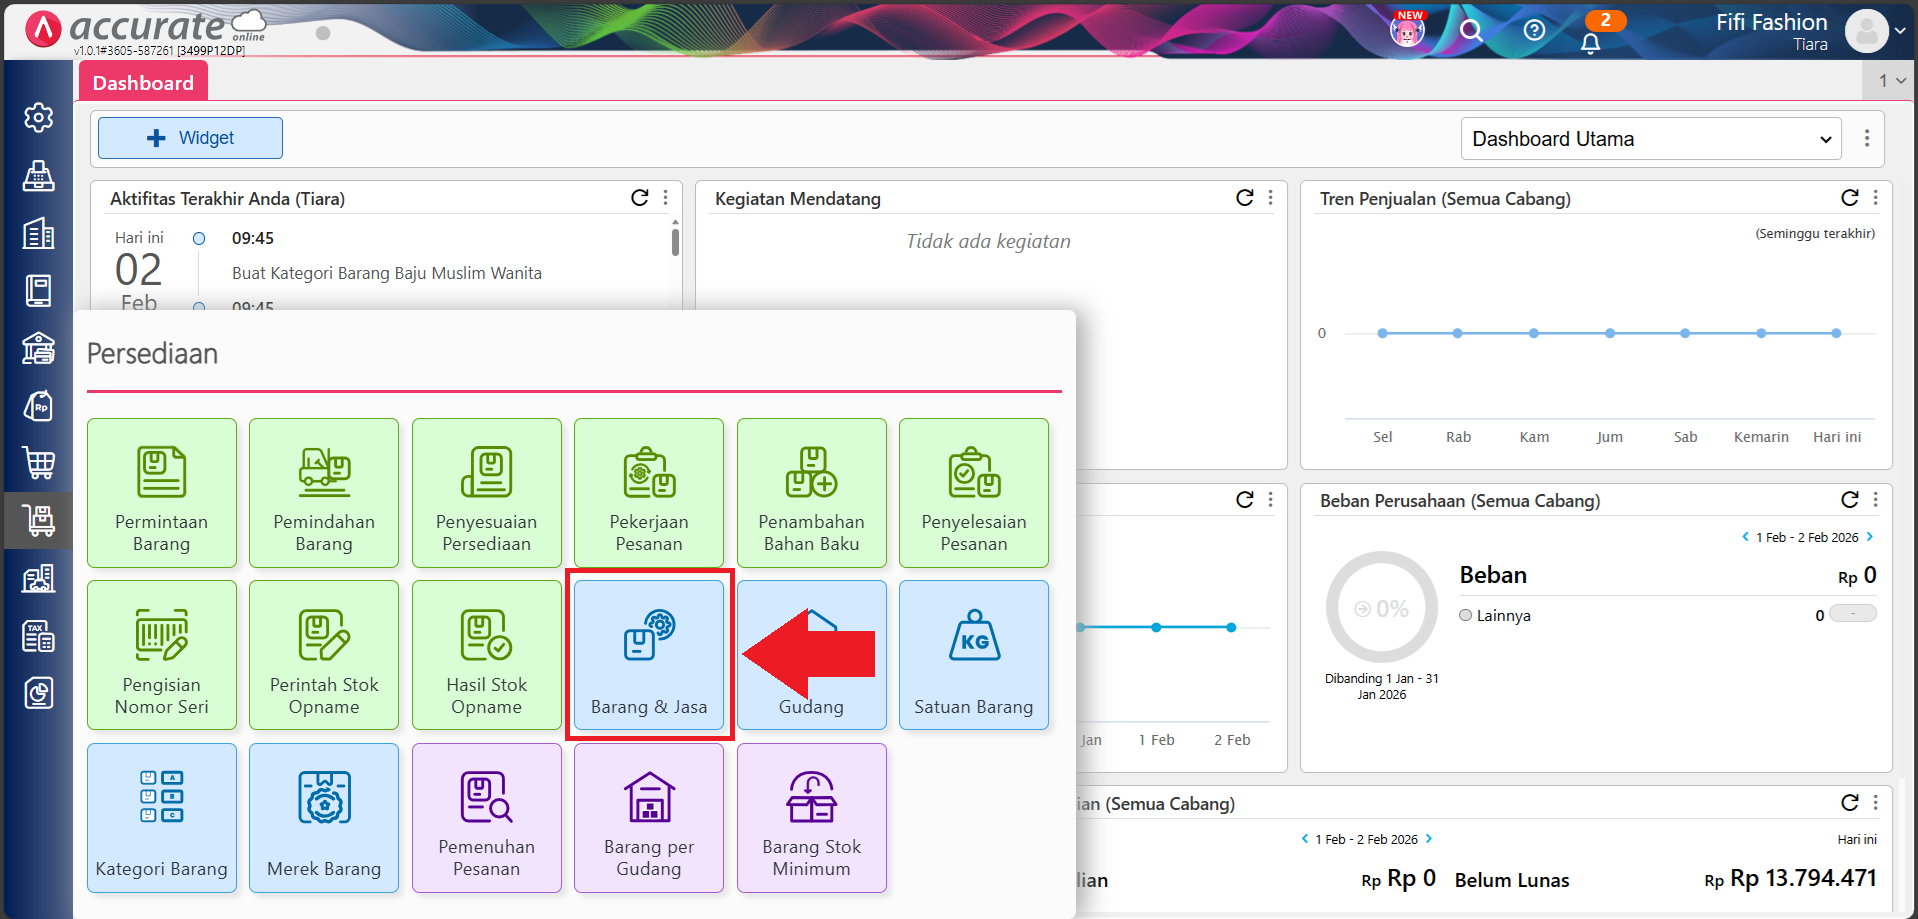Refresh the Tren Penjualan widget
1918x919 pixels.
click(1849, 198)
